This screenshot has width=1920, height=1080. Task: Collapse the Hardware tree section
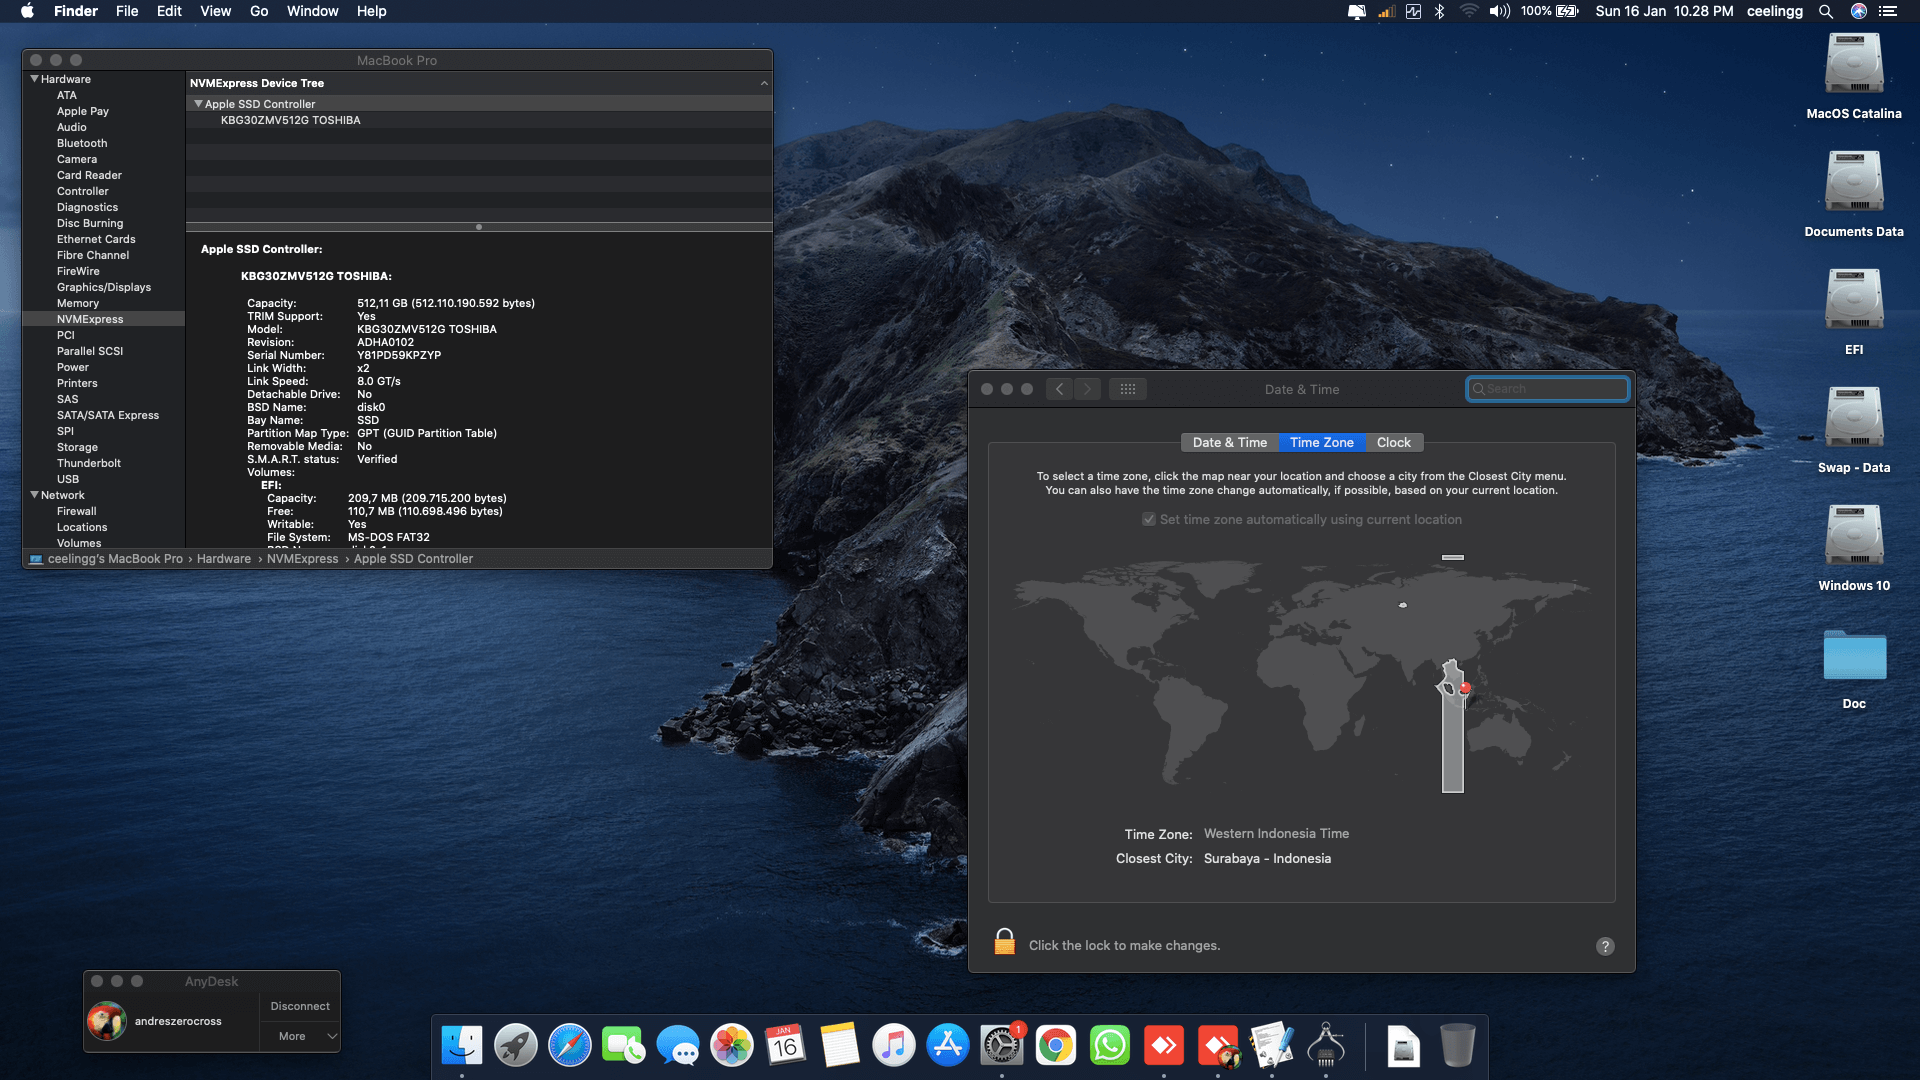tap(35, 79)
